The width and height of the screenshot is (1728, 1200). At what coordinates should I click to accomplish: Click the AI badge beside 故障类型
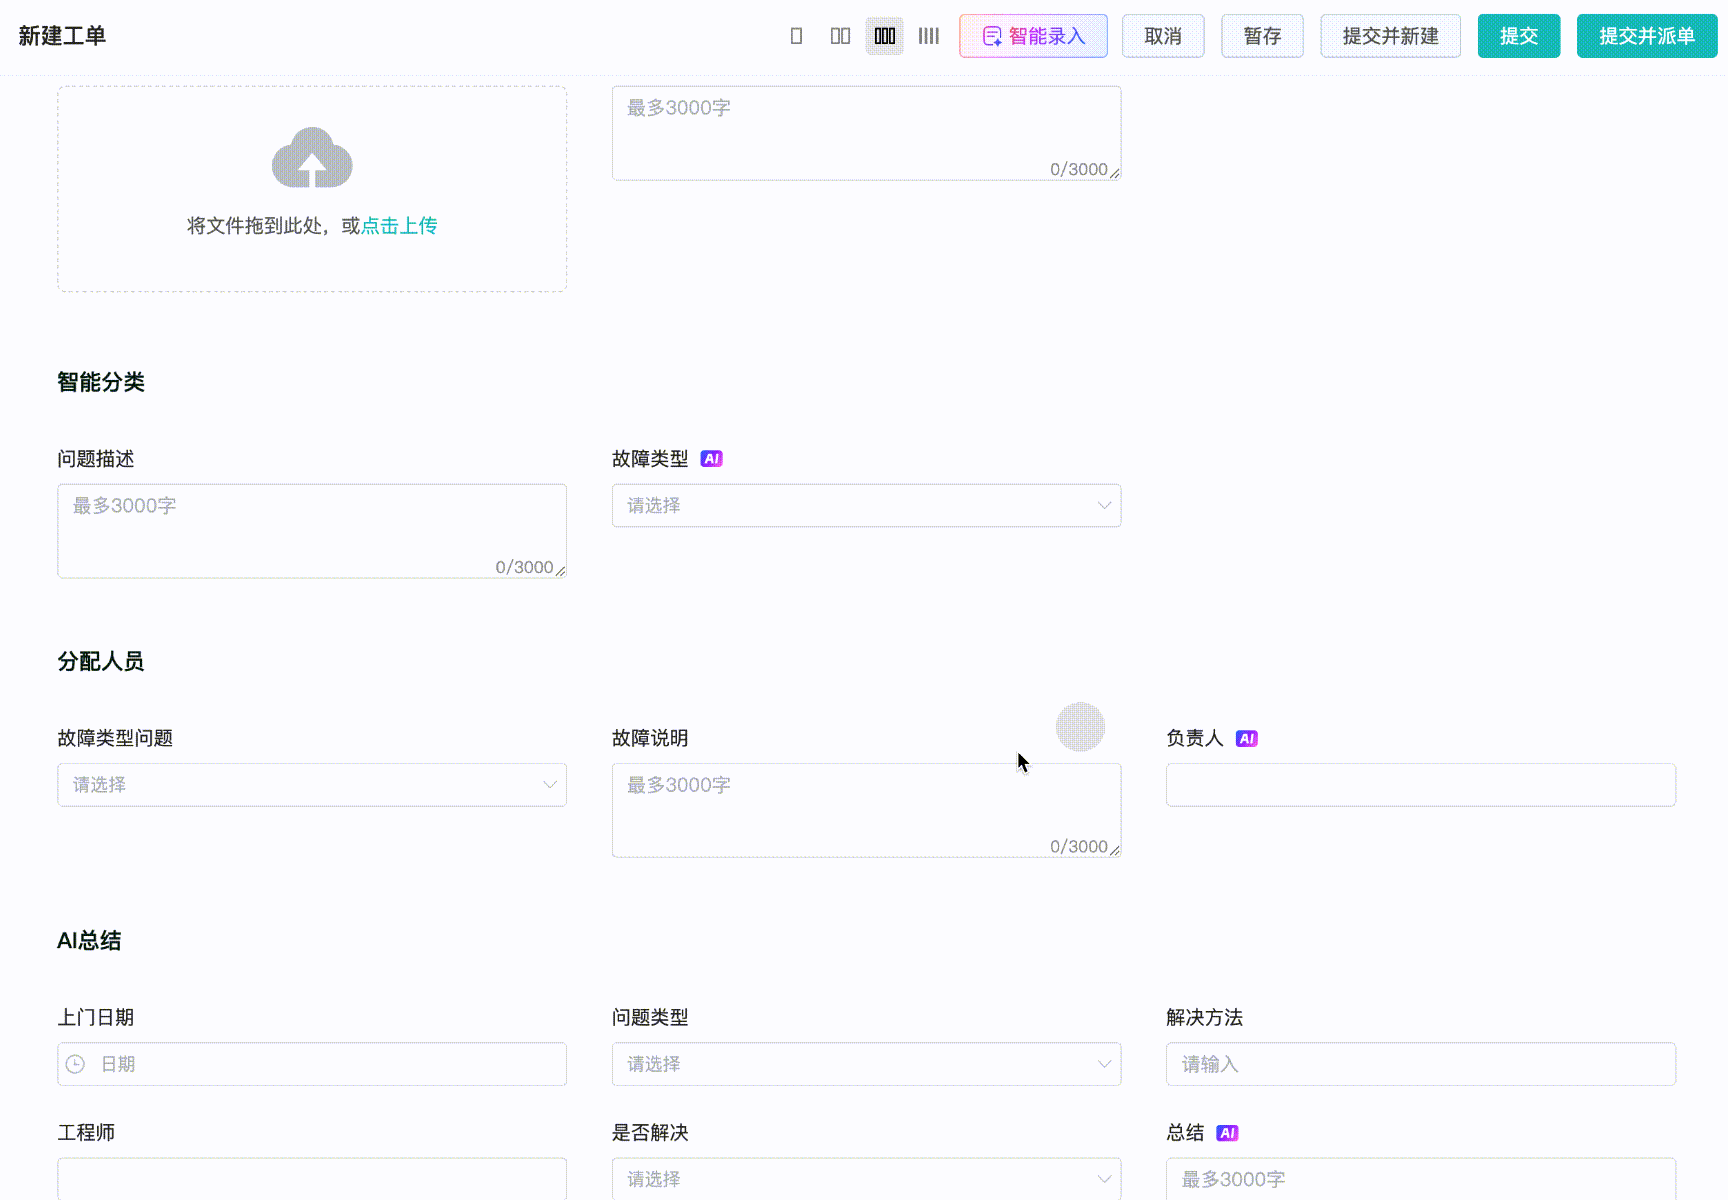(x=711, y=459)
